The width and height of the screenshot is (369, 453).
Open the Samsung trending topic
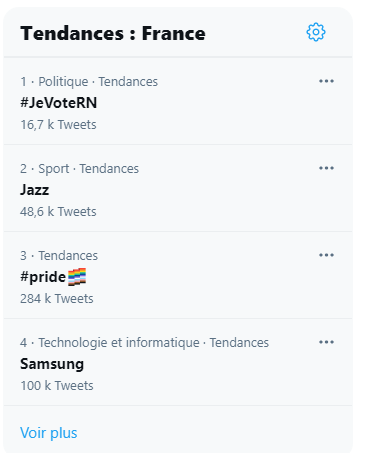(x=52, y=364)
